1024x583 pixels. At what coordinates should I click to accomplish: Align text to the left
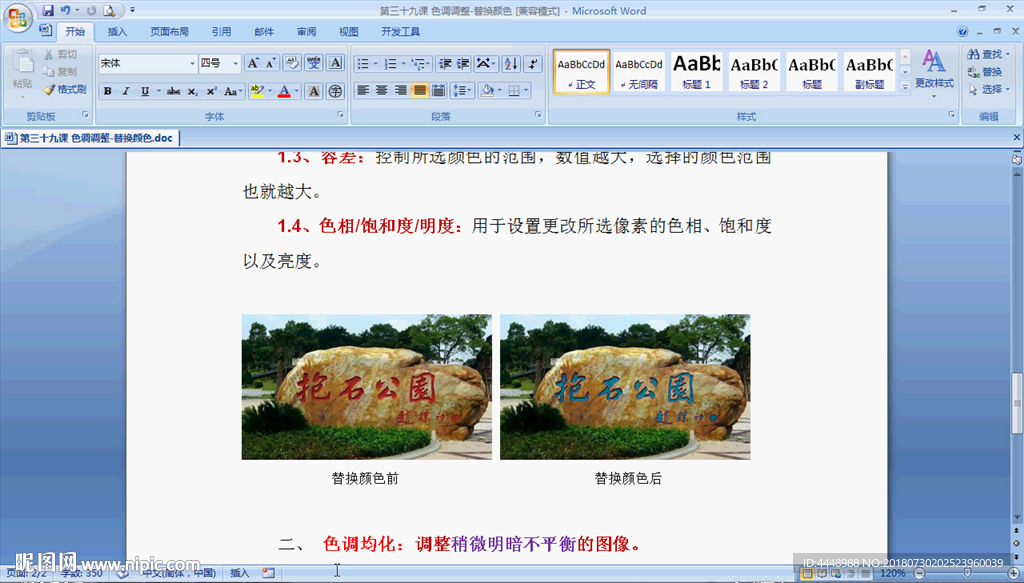pos(363,91)
